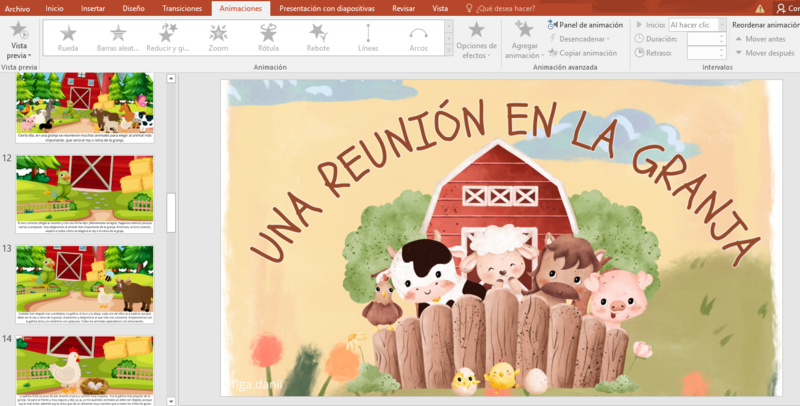The width and height of the screenshot is (800, 406).
Task: Switch to the Inicio tab
Action: tap(55, 8)
